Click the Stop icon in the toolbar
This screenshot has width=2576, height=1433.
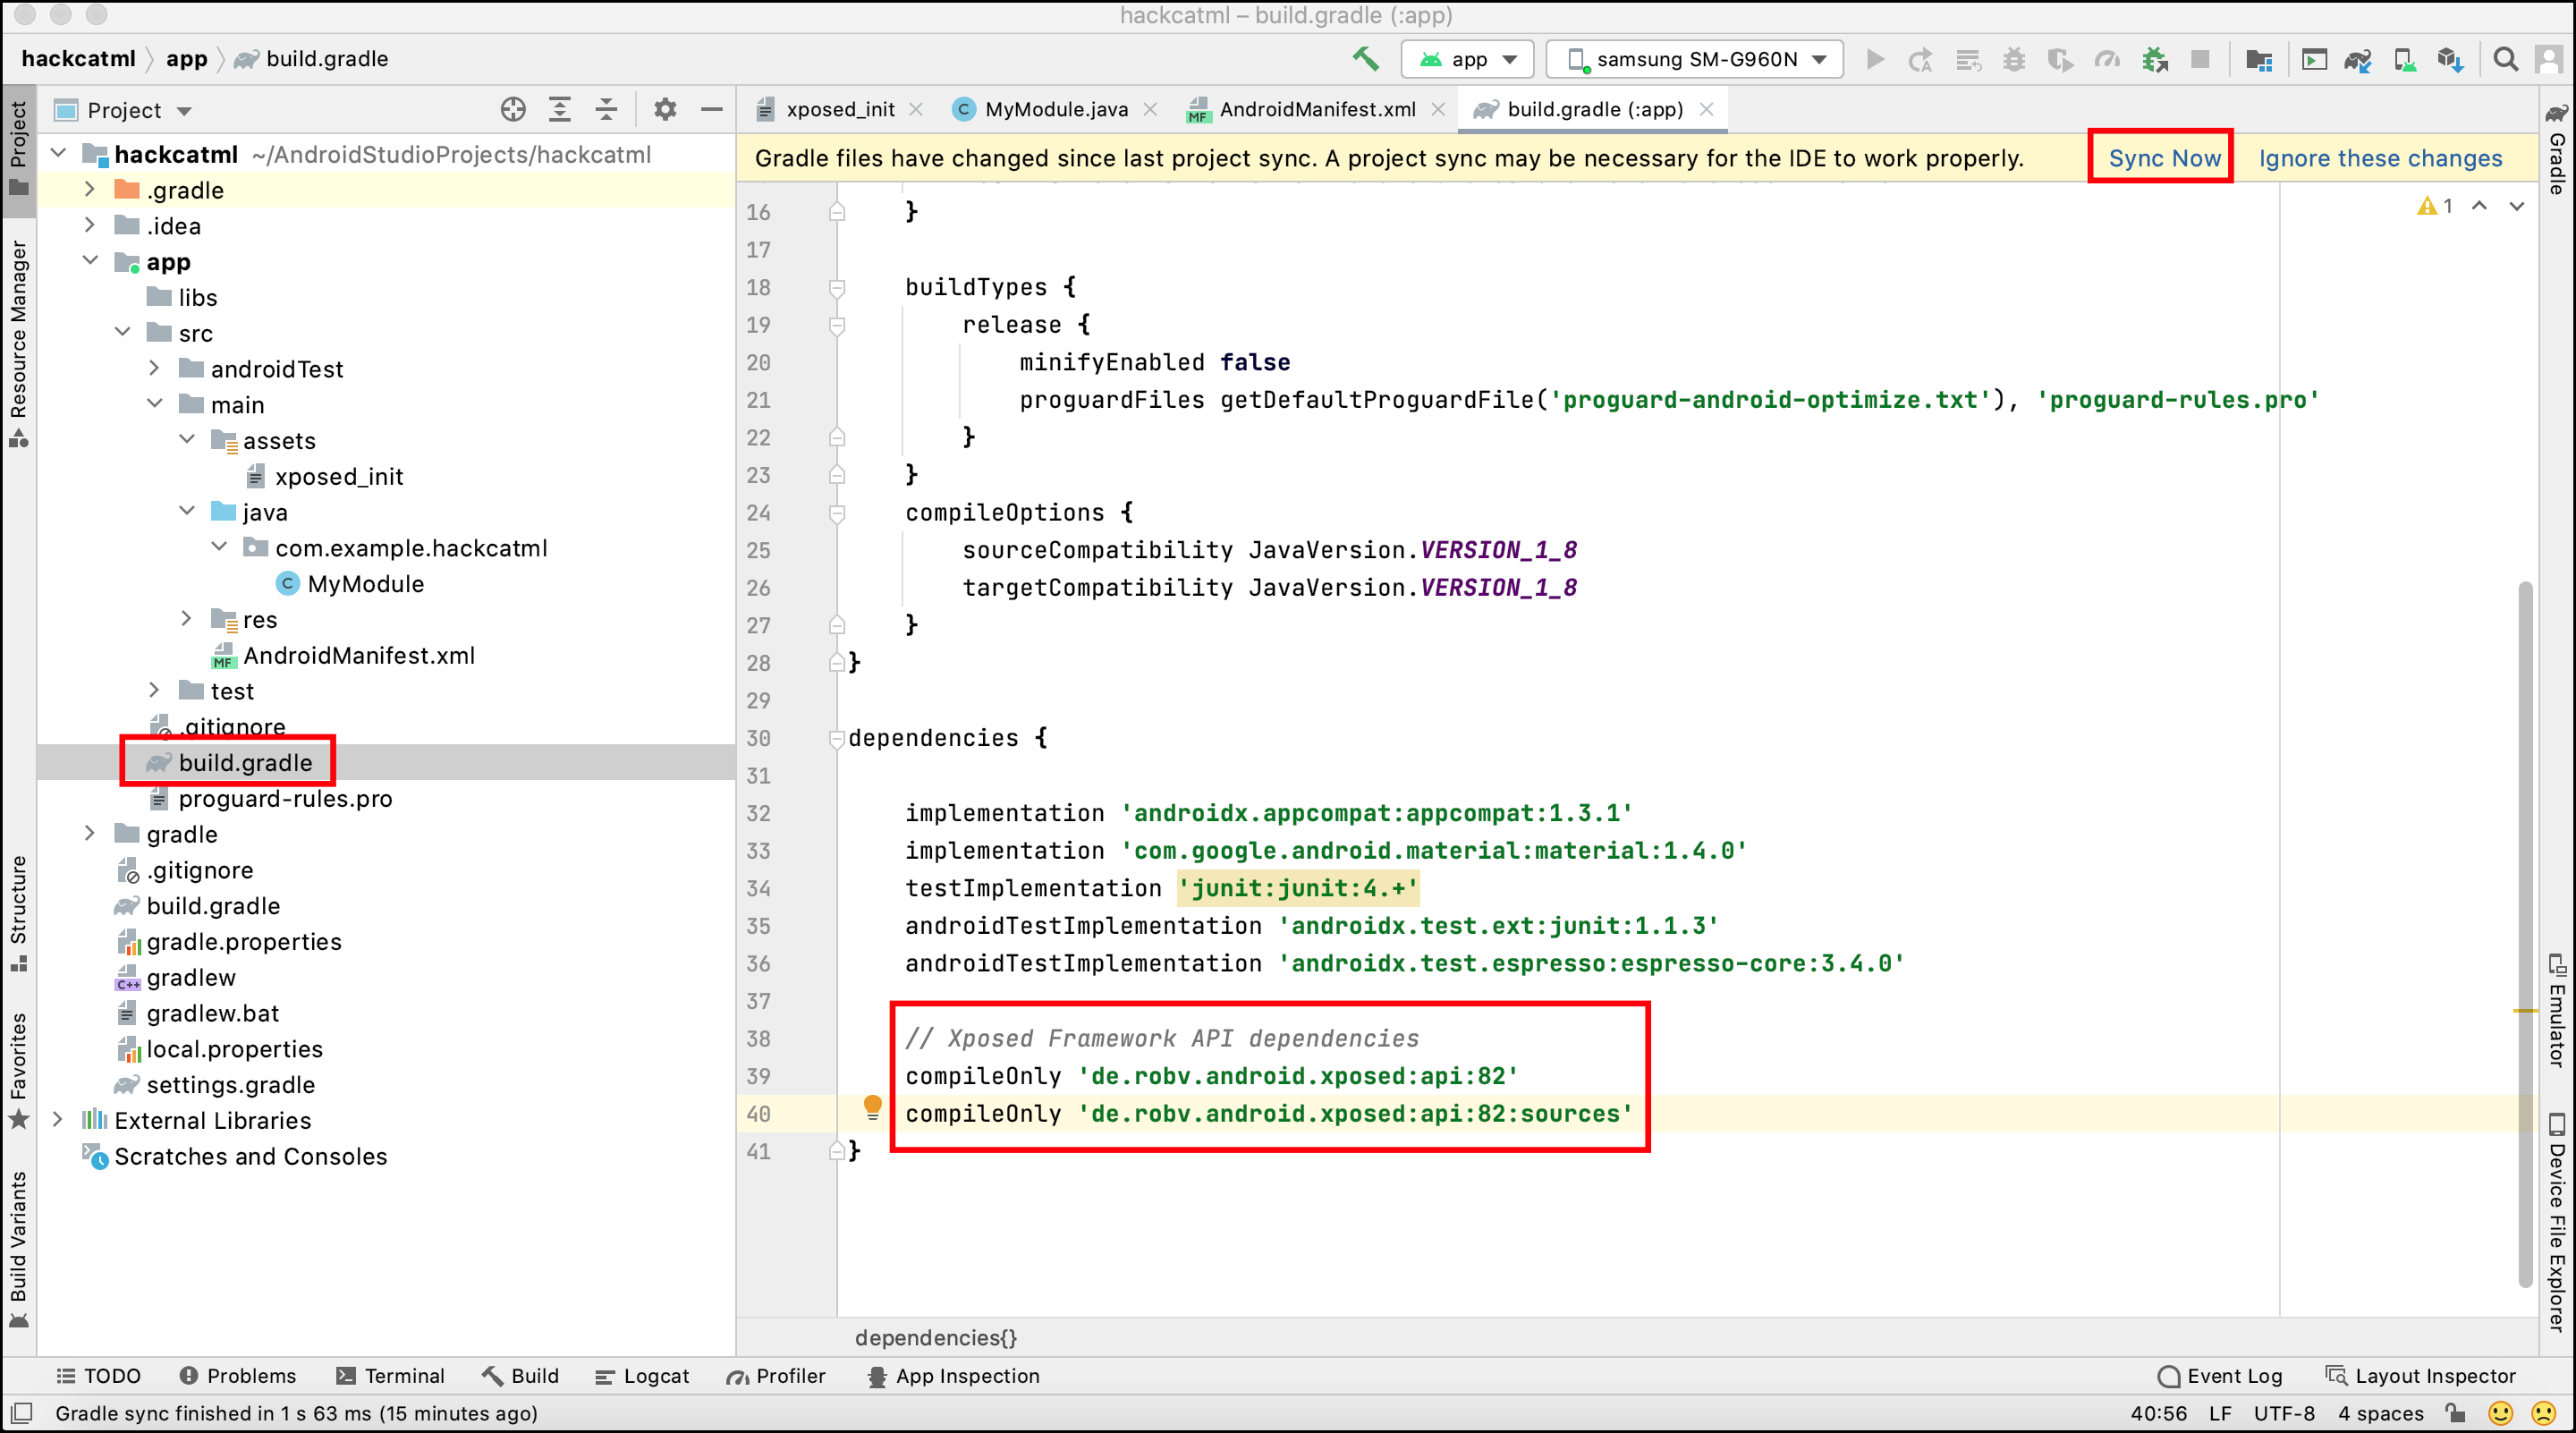point(2200,60)
